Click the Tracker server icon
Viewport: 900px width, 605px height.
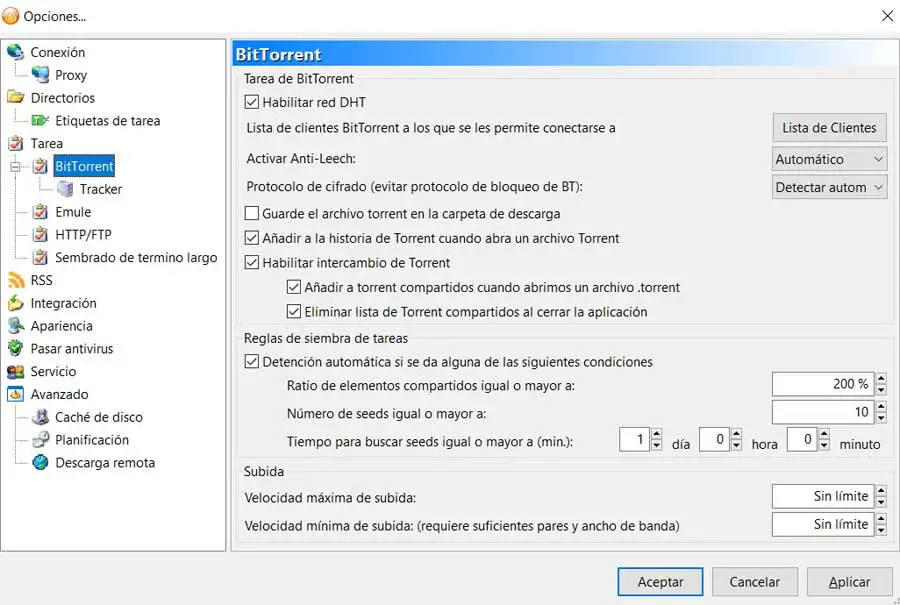click(65, 189)
